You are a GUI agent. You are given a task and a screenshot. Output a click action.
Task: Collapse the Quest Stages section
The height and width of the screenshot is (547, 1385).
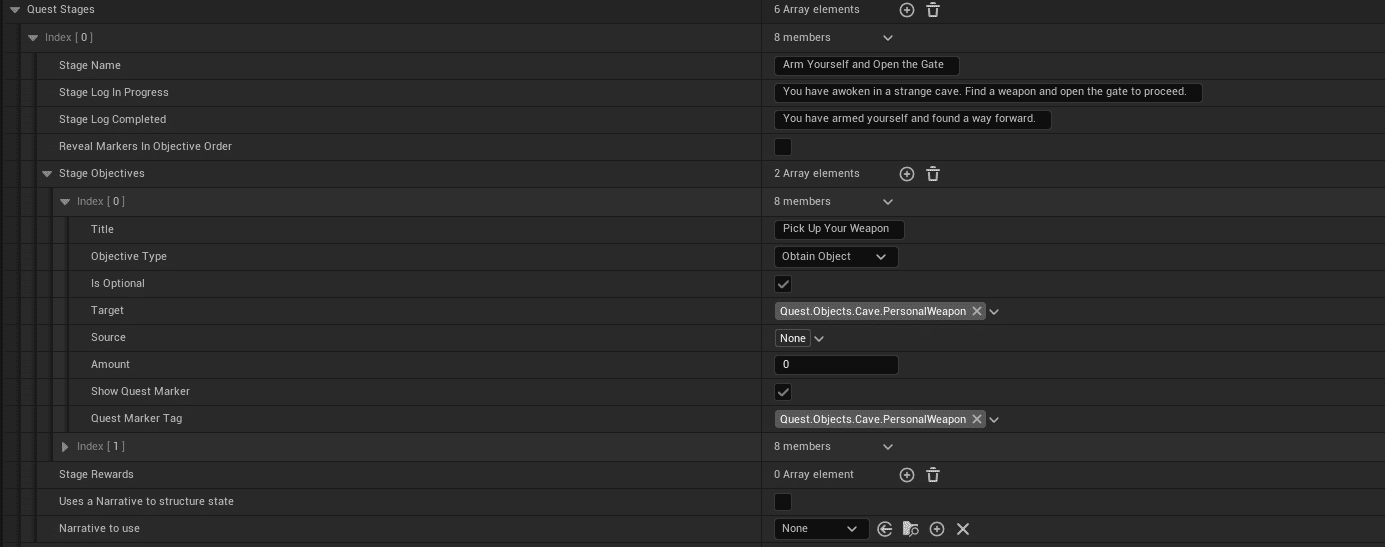[15, 10]
